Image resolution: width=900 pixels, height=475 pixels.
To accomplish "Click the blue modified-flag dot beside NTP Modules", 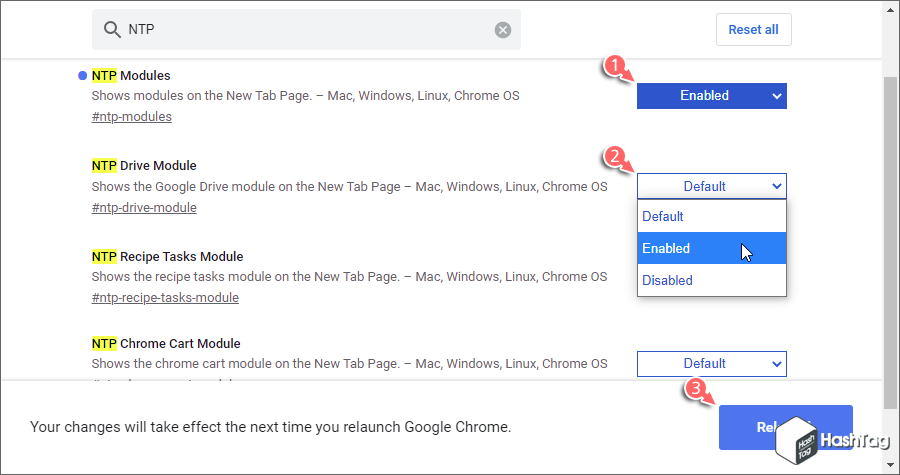I will (x=82, y=76).
